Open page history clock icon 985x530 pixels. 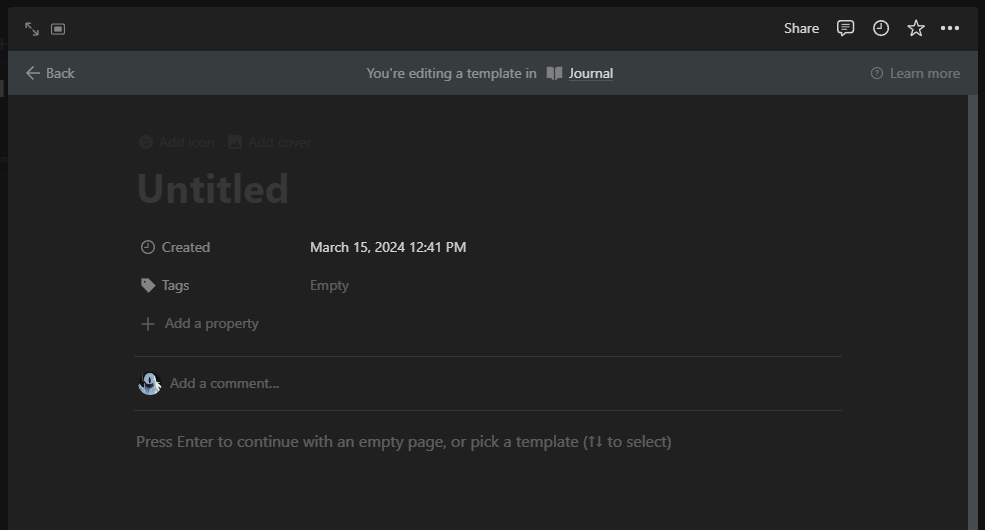click(x=880, y=28)
